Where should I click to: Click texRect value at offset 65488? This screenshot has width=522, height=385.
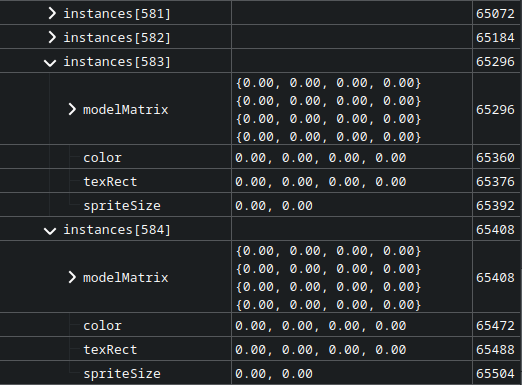pyautogui.click(x=321, y=350)
